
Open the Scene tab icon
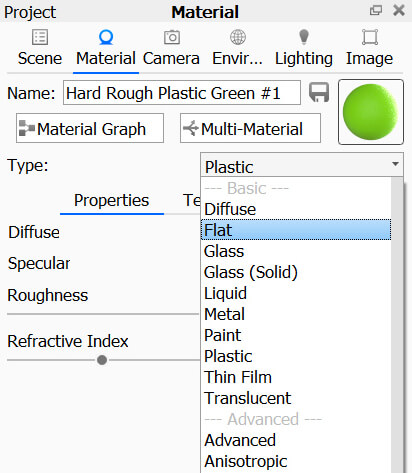pos(40,37)
